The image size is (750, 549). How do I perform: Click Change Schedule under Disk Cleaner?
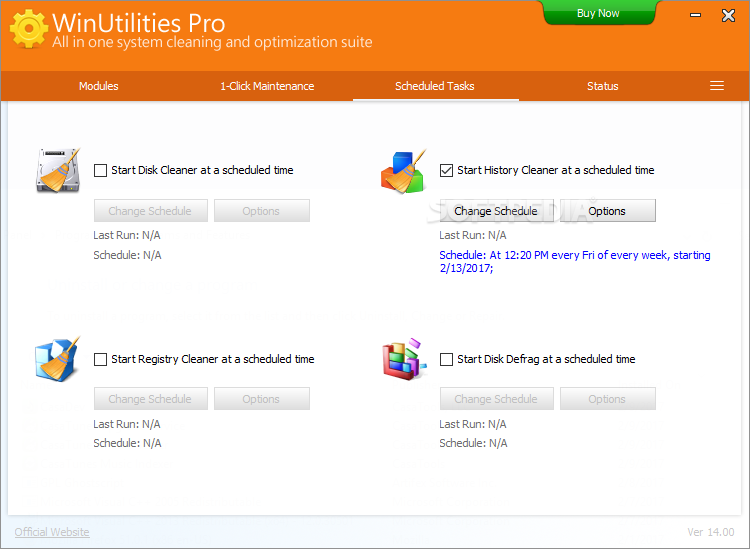151,211
